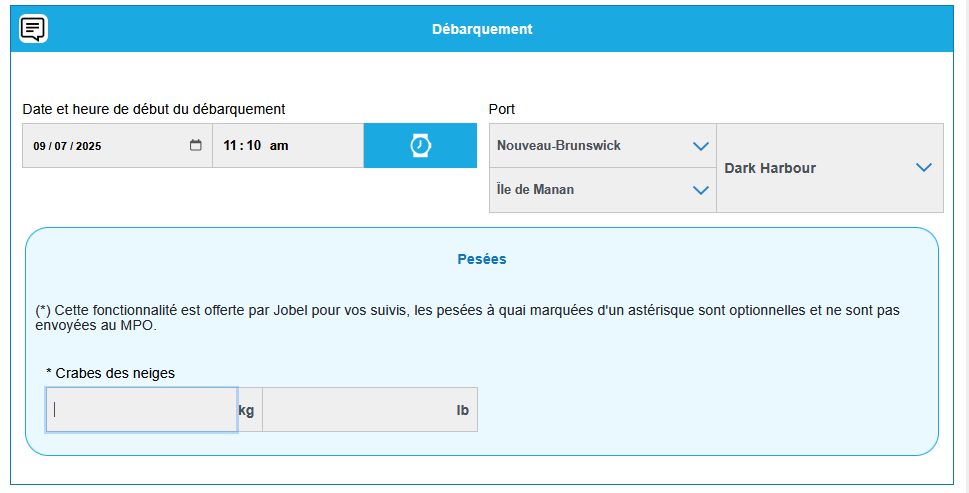Click the Débarquement header title

pos(482,29)
